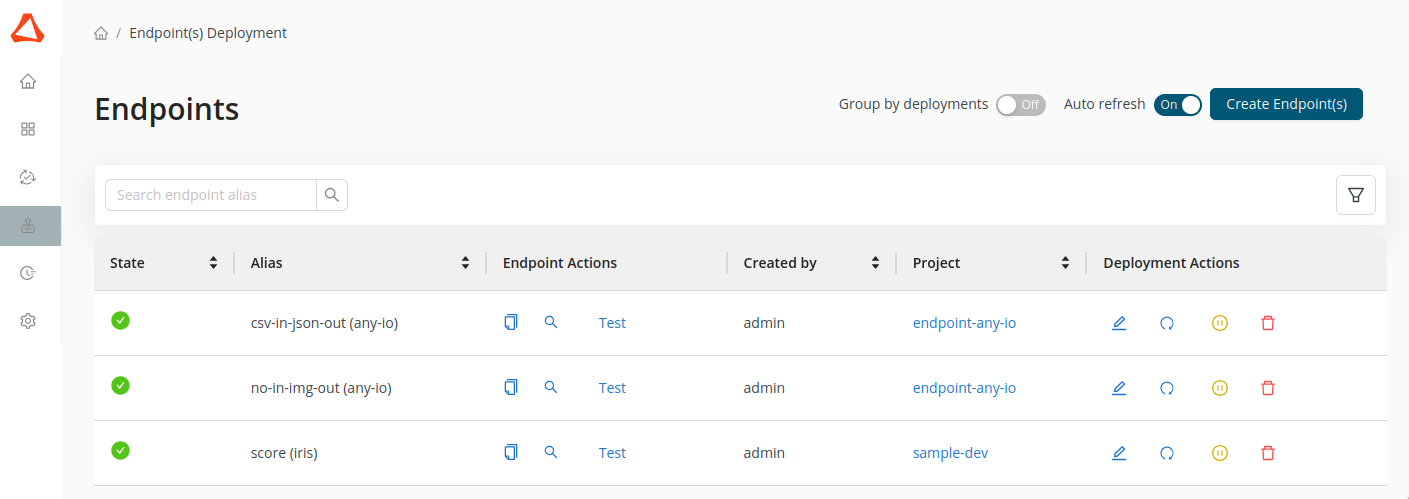Open the settings gear in sidebar
This screenshot has width=1409, height=499.
[28, 321]
